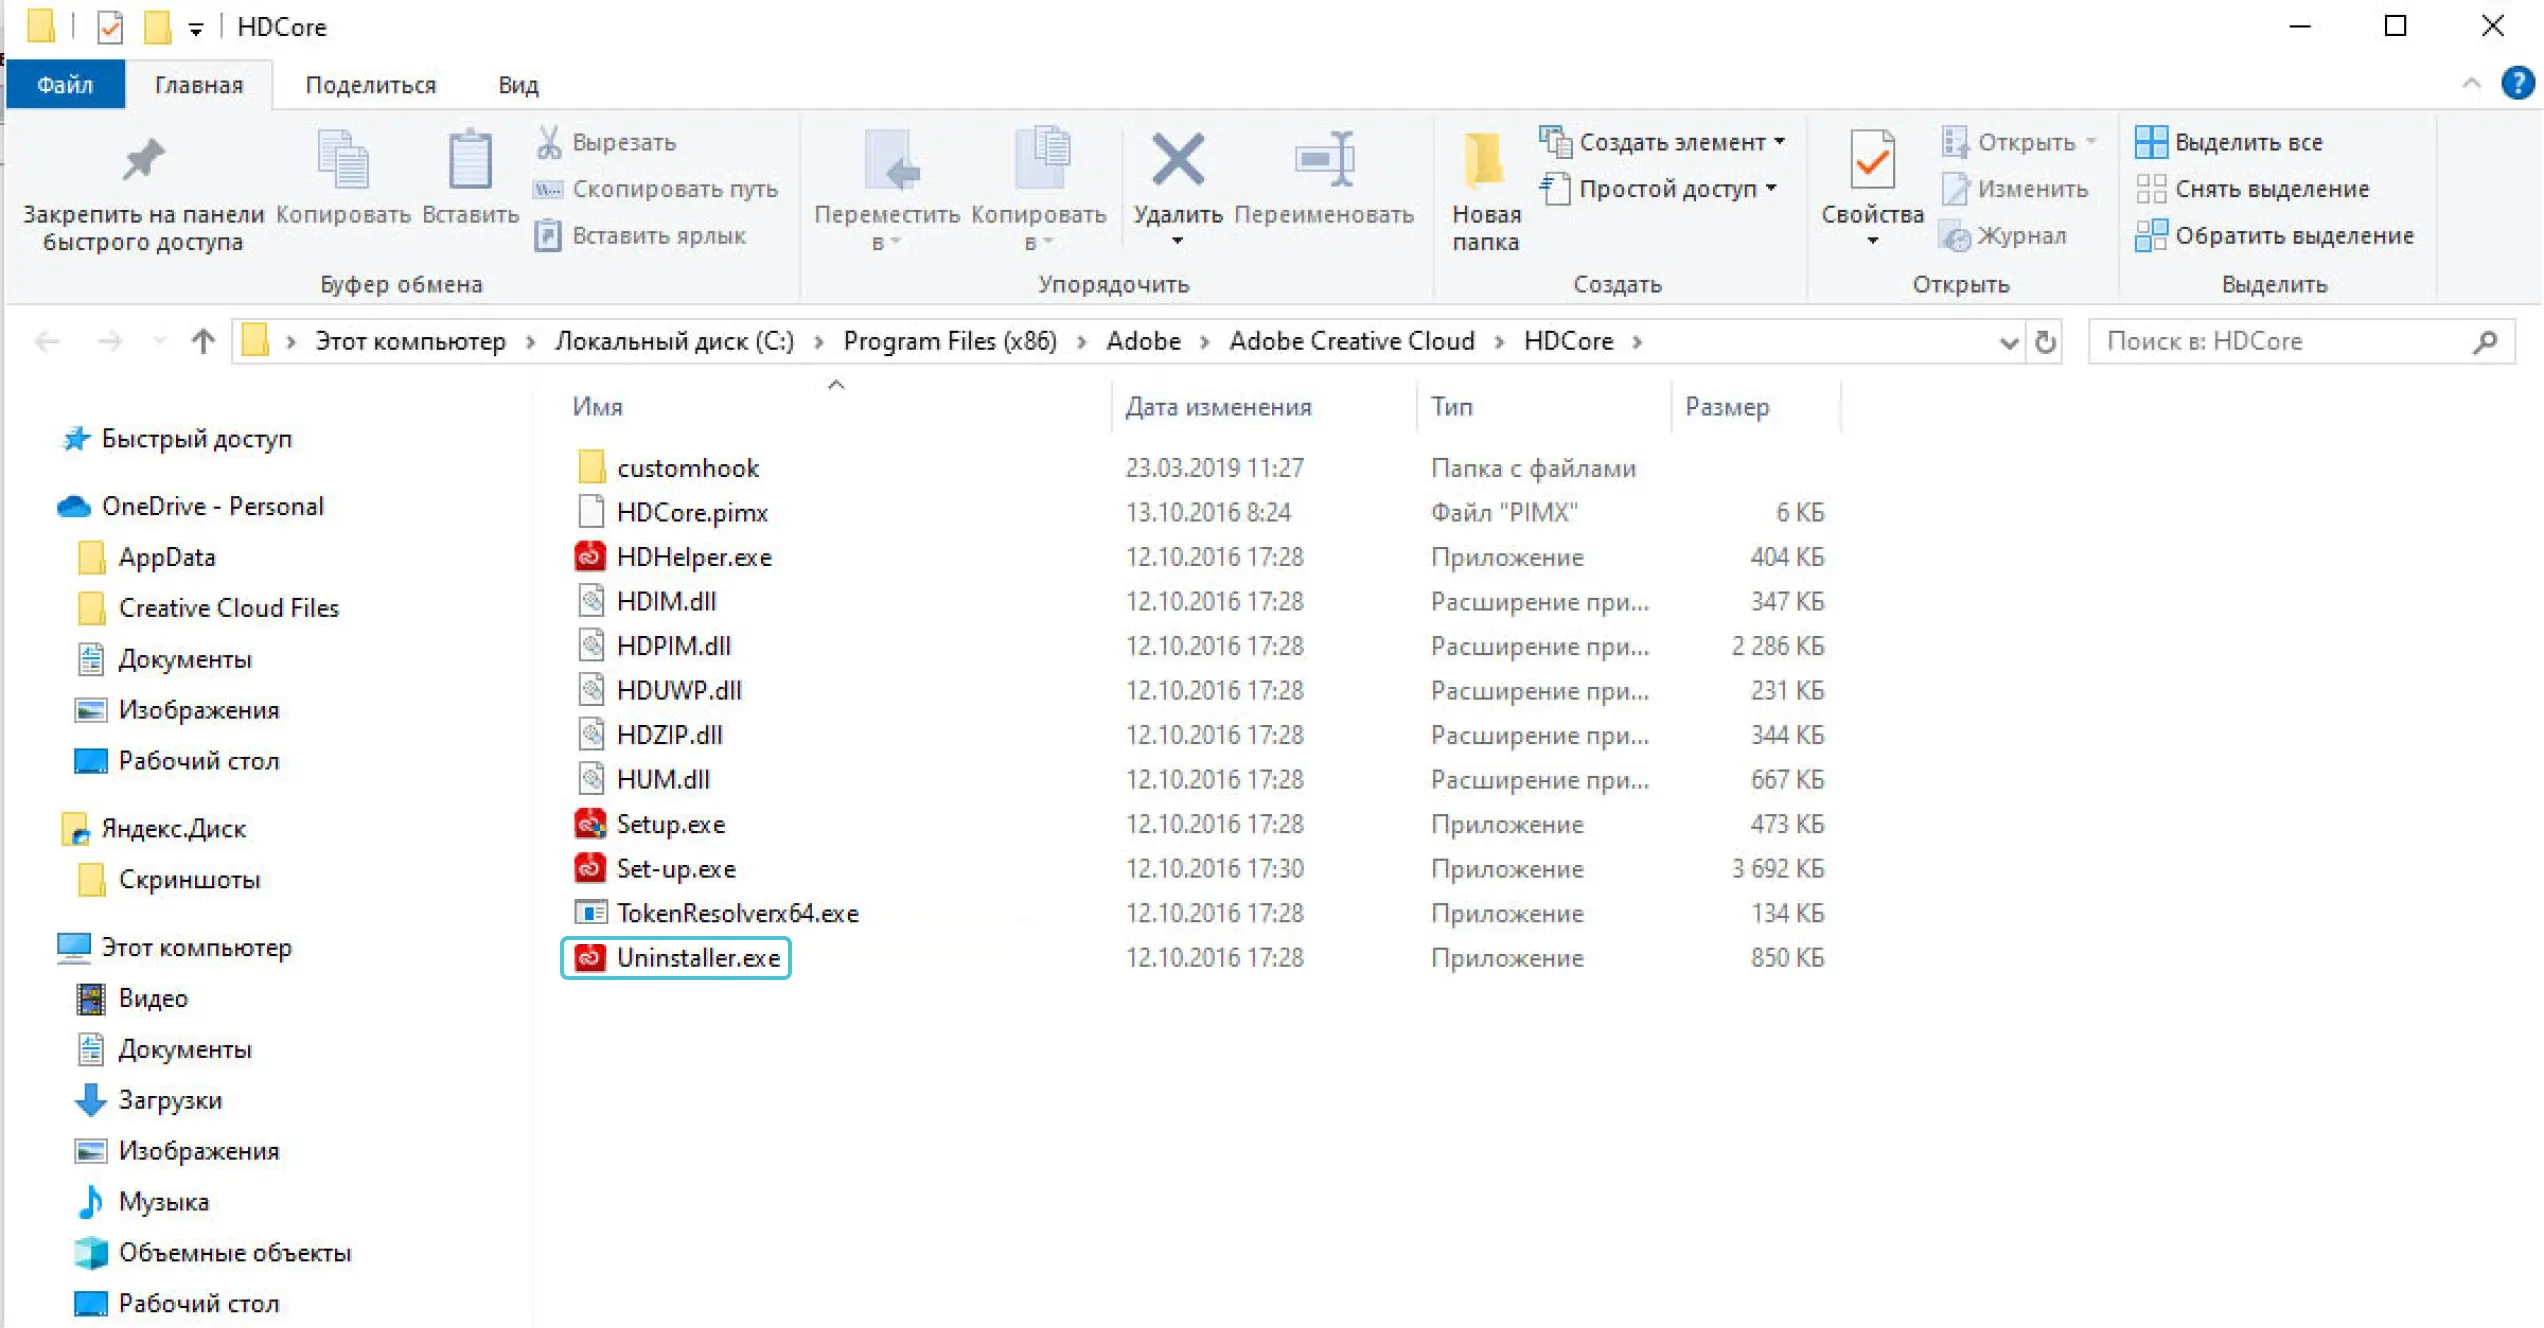Click Select all (Выделить все)
The height and width of the screenshot is (1328, 2544).
[x=2247, y=142]
